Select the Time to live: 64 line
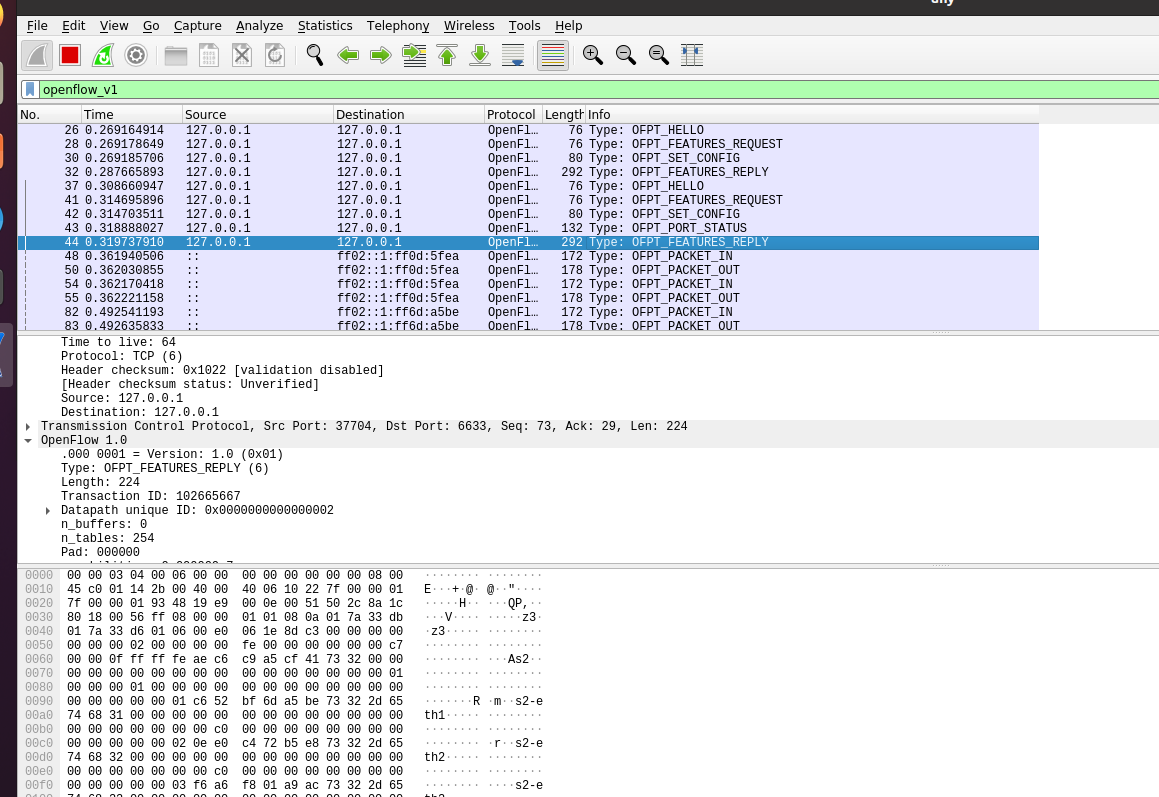1159x797 pixels. [118, 342]
